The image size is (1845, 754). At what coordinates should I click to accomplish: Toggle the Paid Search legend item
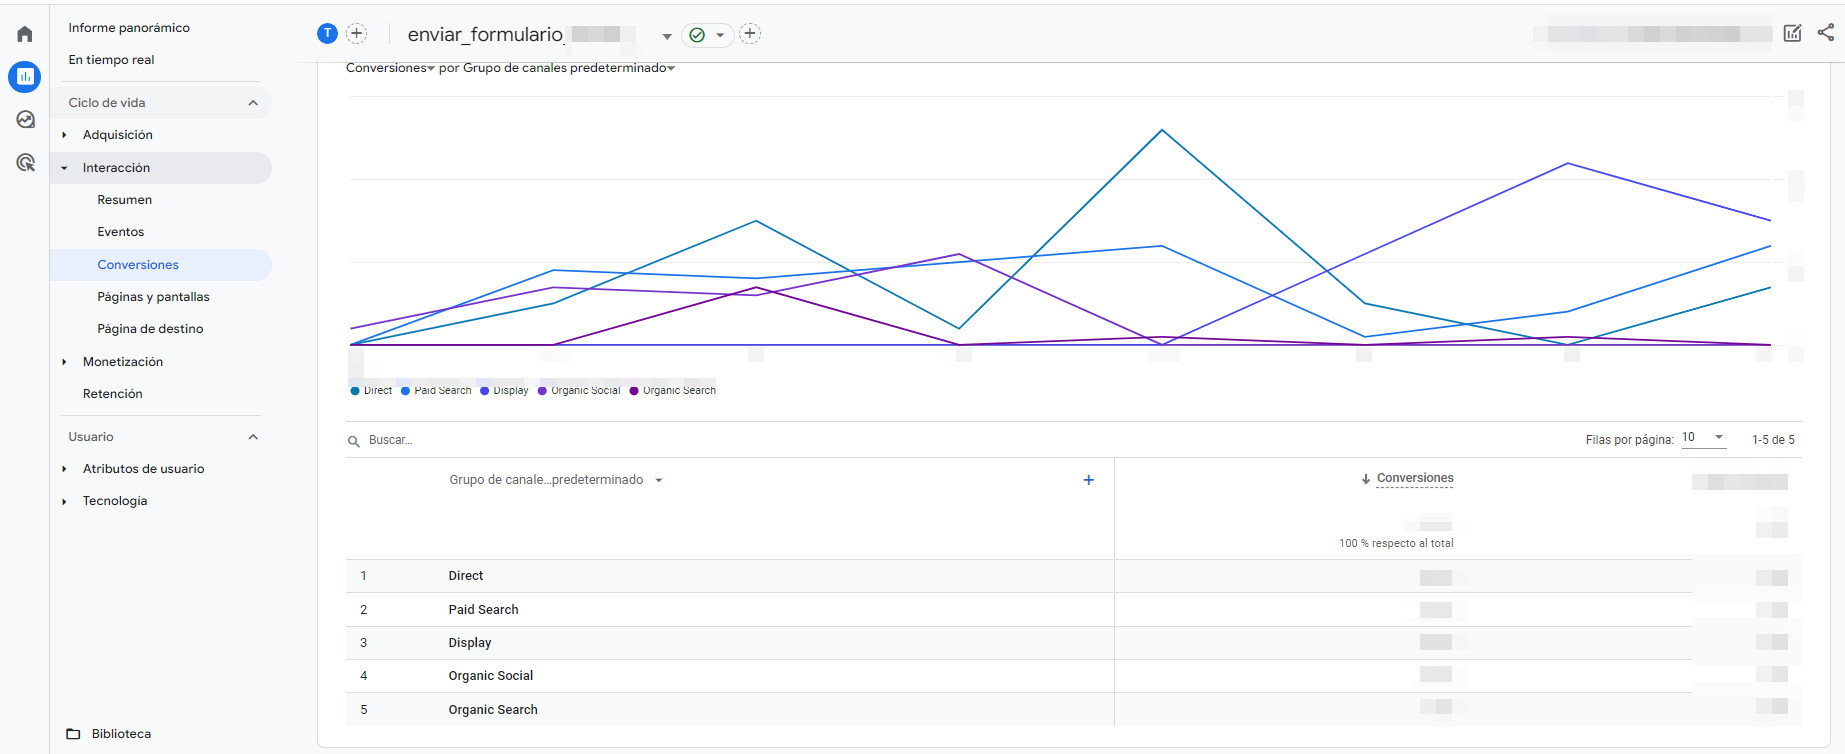coord(436,391)
